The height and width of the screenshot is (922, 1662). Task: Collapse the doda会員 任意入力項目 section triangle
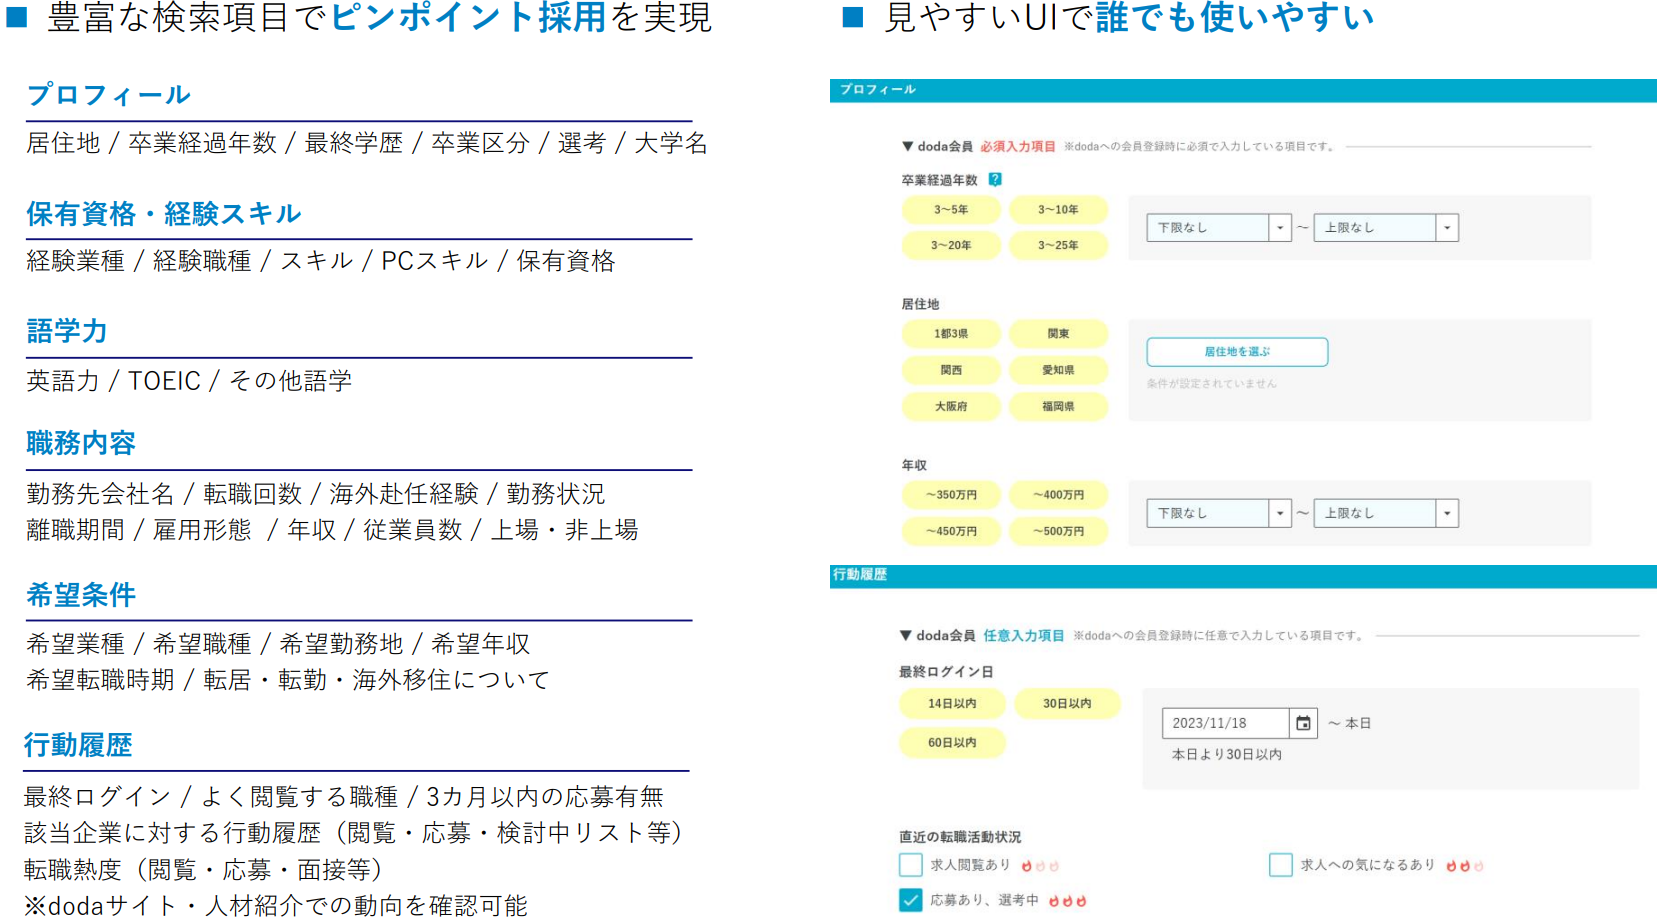click(x=905, y=636)
